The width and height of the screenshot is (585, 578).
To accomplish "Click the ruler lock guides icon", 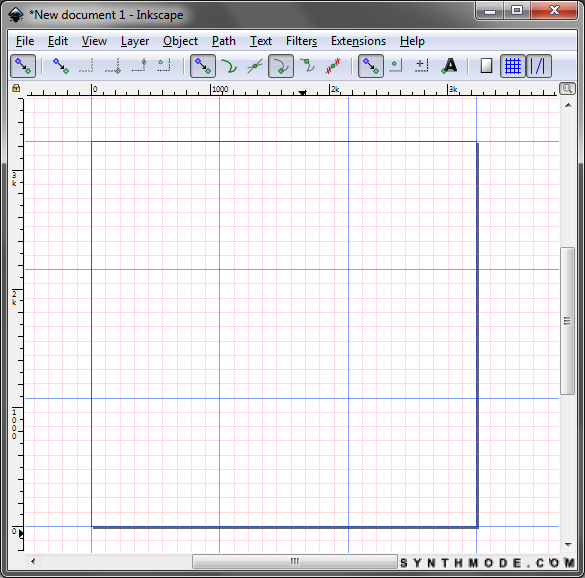I will pyautogui.click(x=16, y=88).
